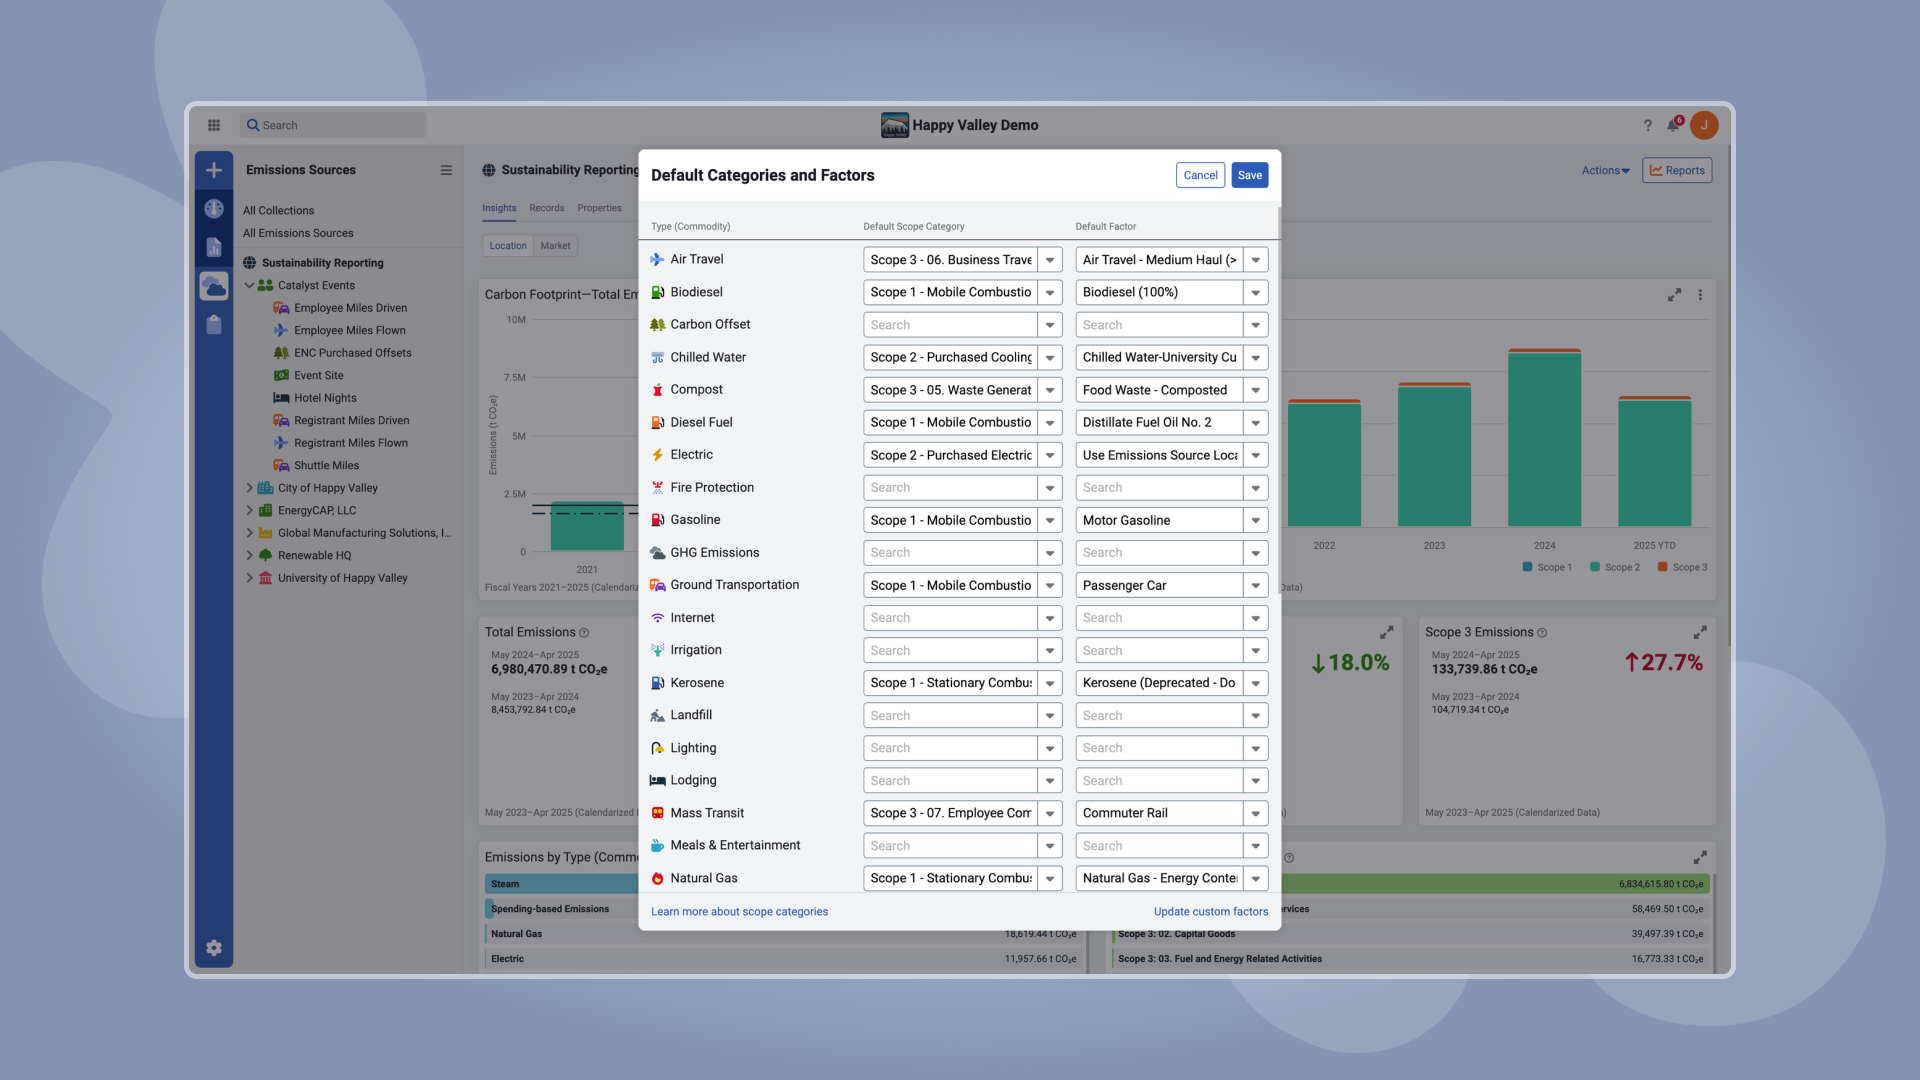Image resolution: width=1920 pixels, height=1080 pixels.
Task: Click the Carbon Offset scope search field
Action: tap(950, 325)
